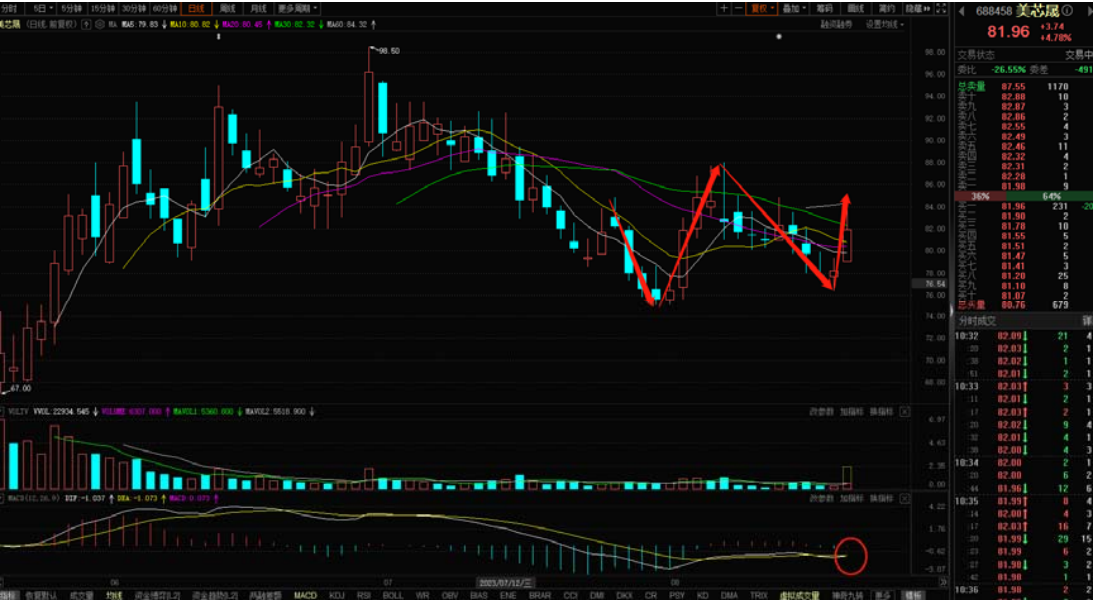
Task: Close the volume indicator panel
Action: (x=905, y=411)
